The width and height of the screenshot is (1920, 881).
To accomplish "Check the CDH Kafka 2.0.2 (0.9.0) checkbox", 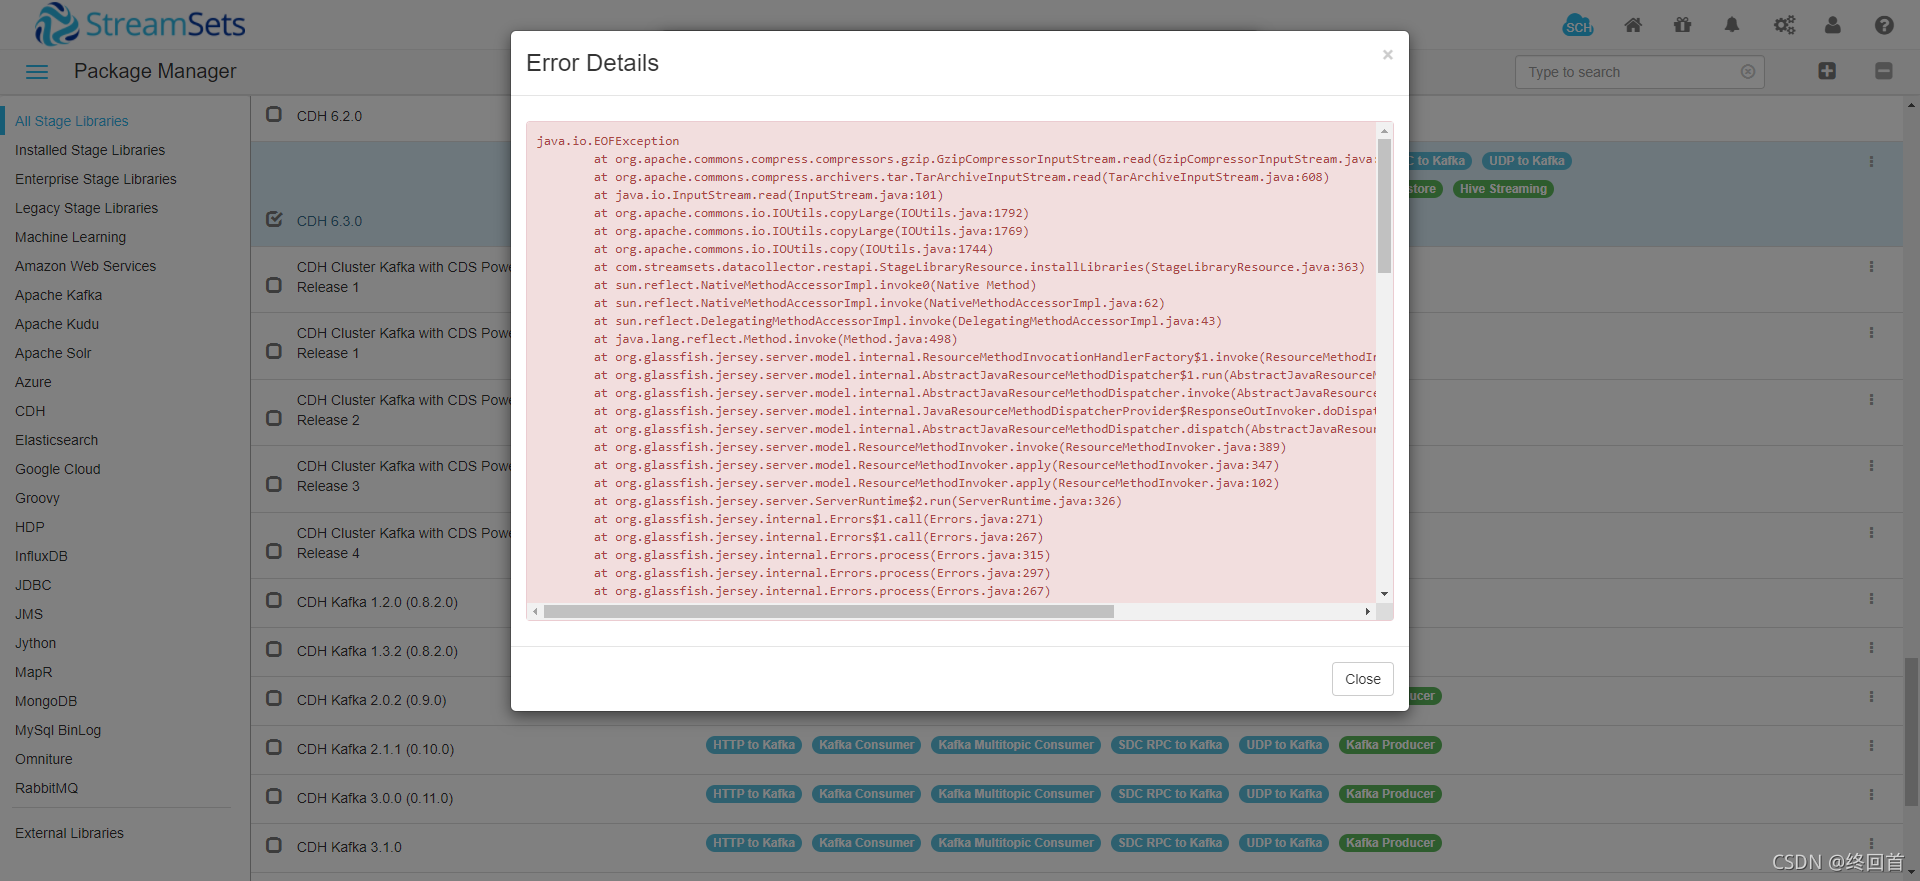I will click(x=274, y=698).
